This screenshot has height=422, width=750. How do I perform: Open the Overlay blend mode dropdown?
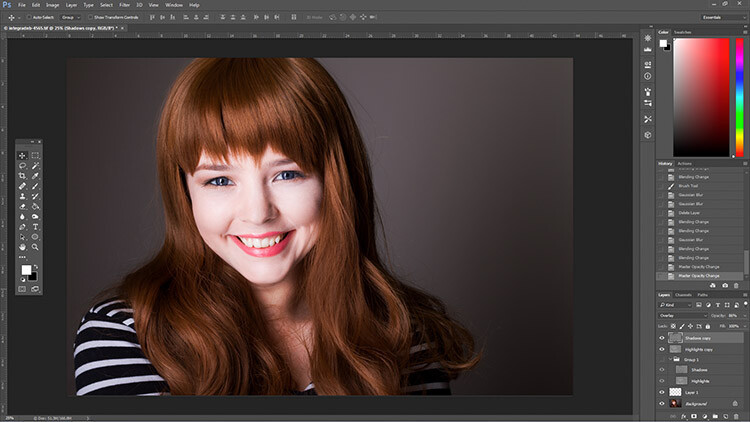click(683, 315)
